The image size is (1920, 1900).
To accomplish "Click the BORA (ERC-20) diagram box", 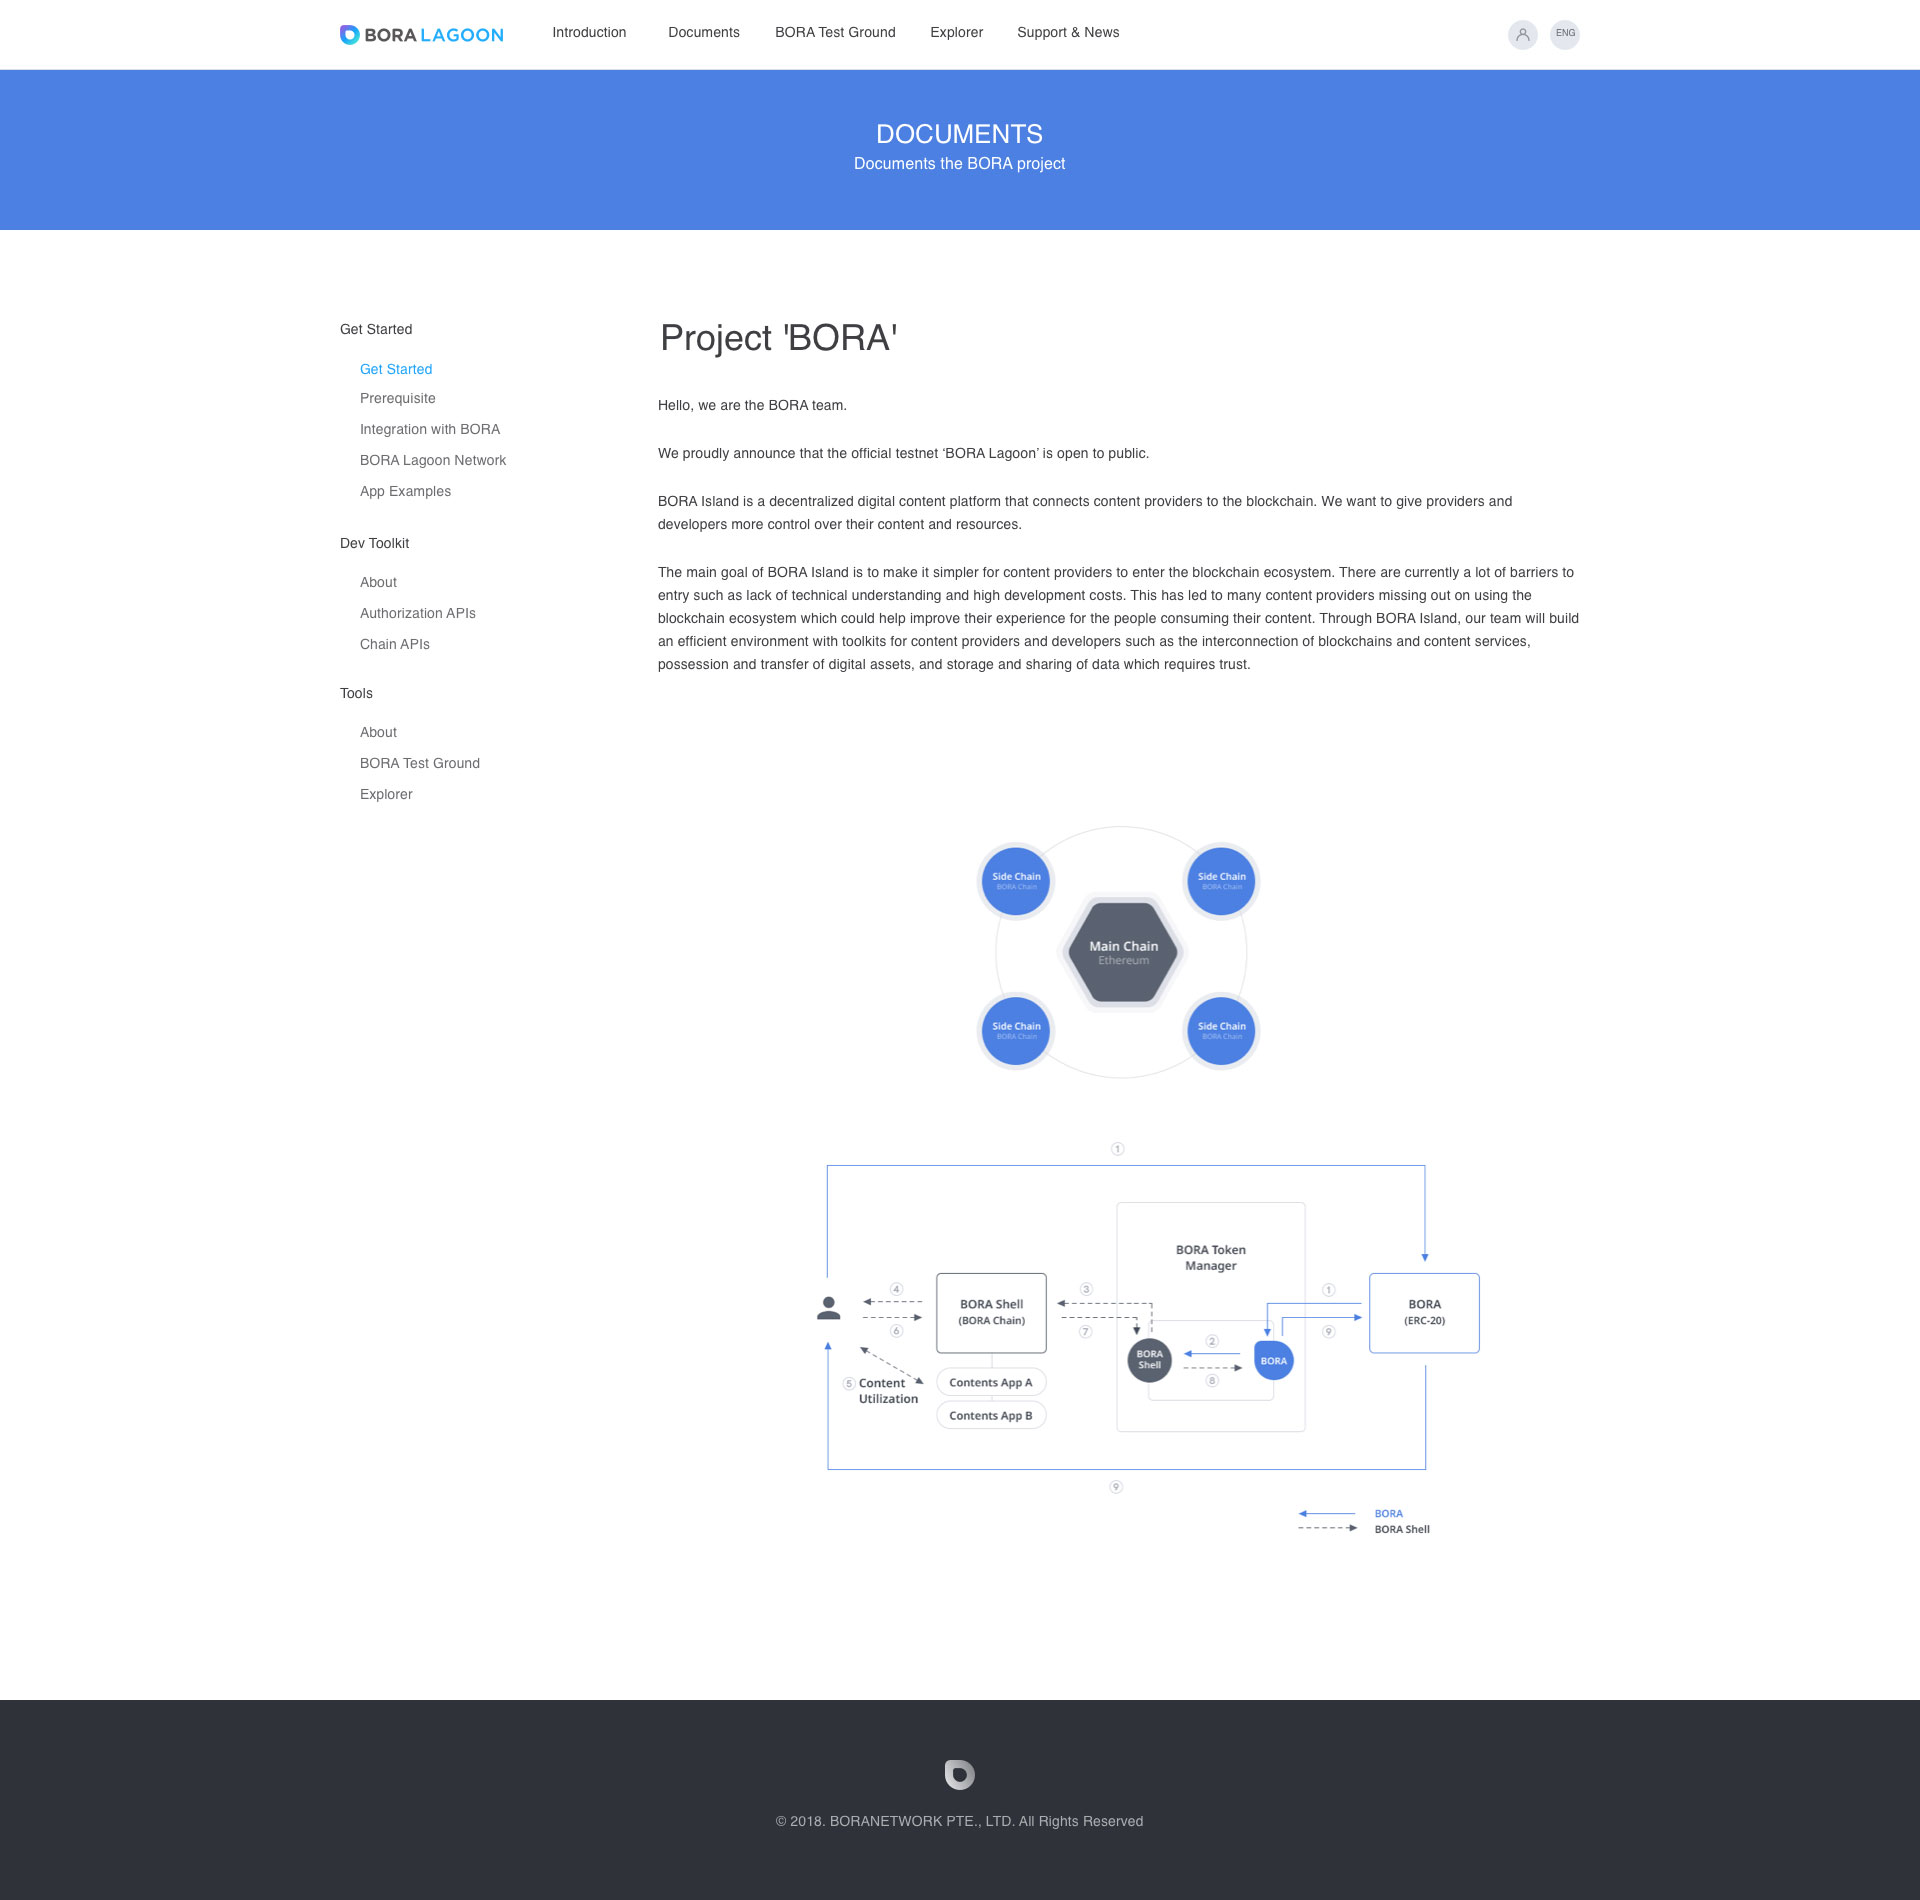I will pyautogui.click(x=1423, y=1312).
